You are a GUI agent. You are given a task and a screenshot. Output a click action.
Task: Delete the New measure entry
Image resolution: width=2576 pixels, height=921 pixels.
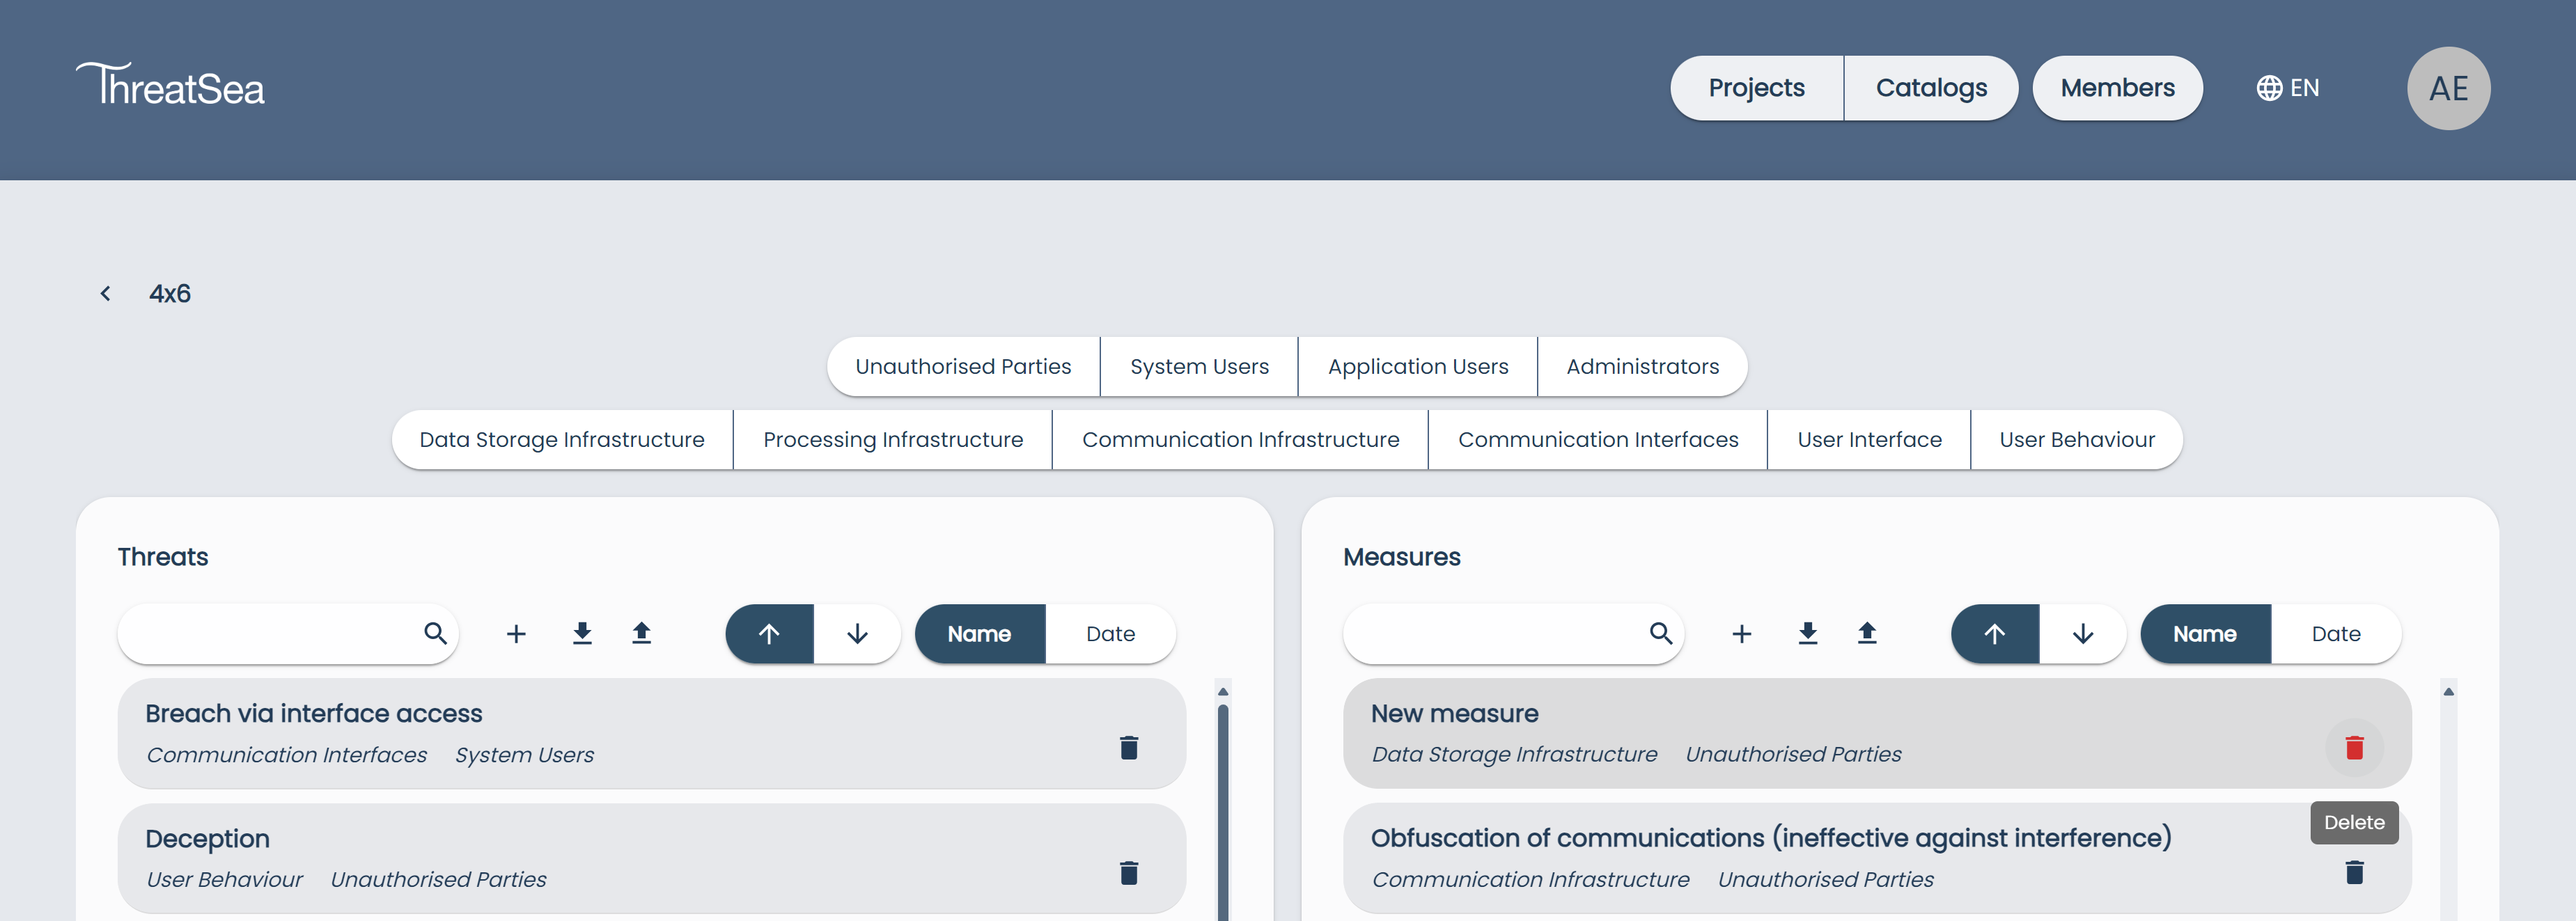click(x=2354, y=748)
